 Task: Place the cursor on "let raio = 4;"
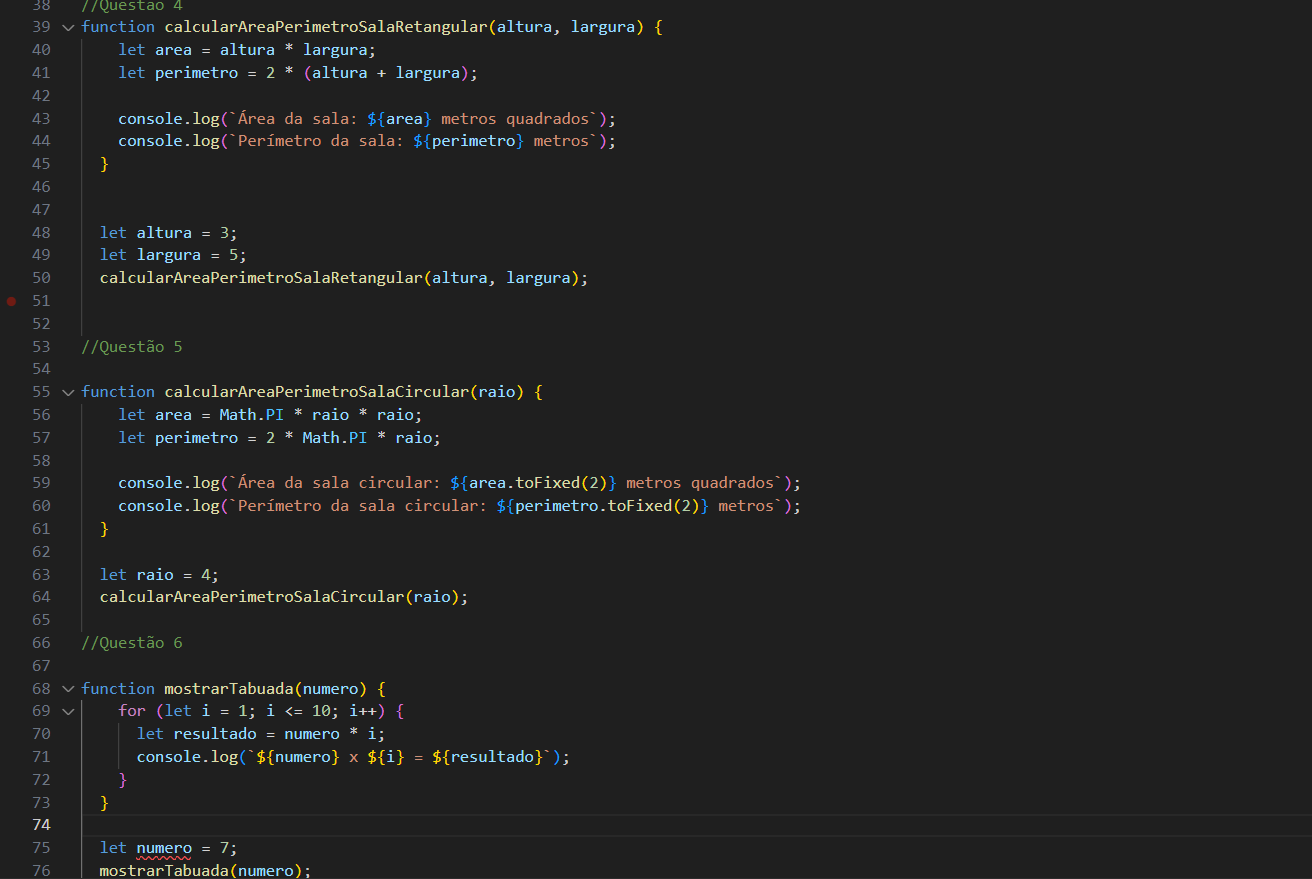point(159,575)
